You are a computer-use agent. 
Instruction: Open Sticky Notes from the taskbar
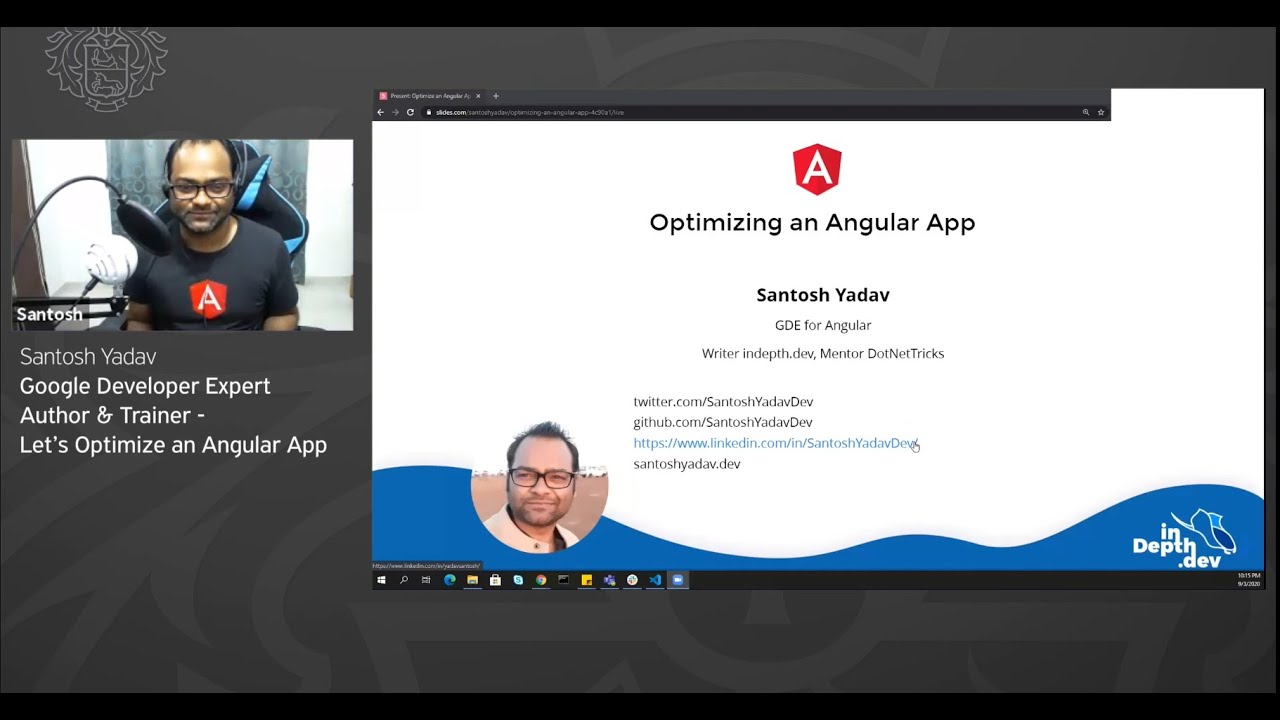click(x=587, y=580)
